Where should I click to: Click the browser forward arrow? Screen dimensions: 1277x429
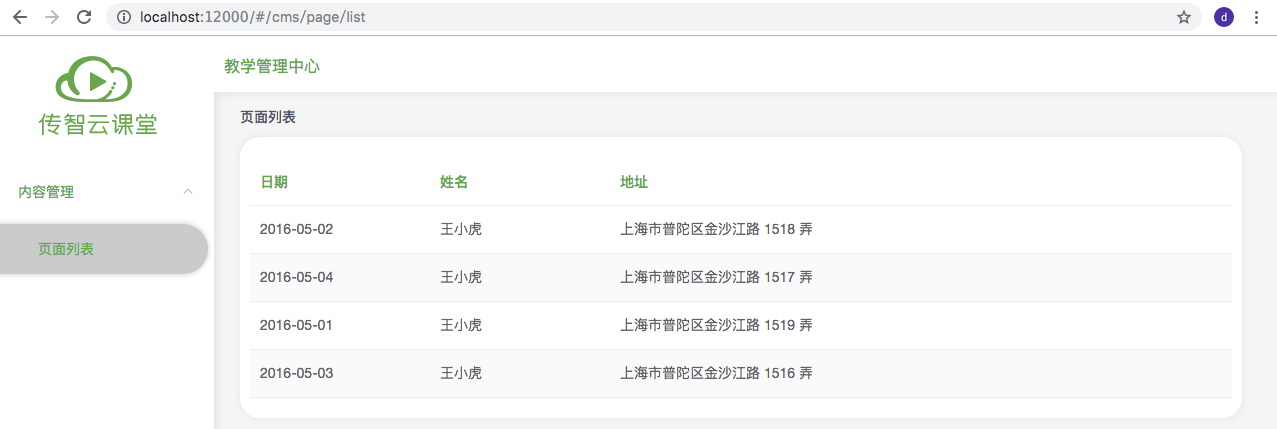(x=52, y=17)
